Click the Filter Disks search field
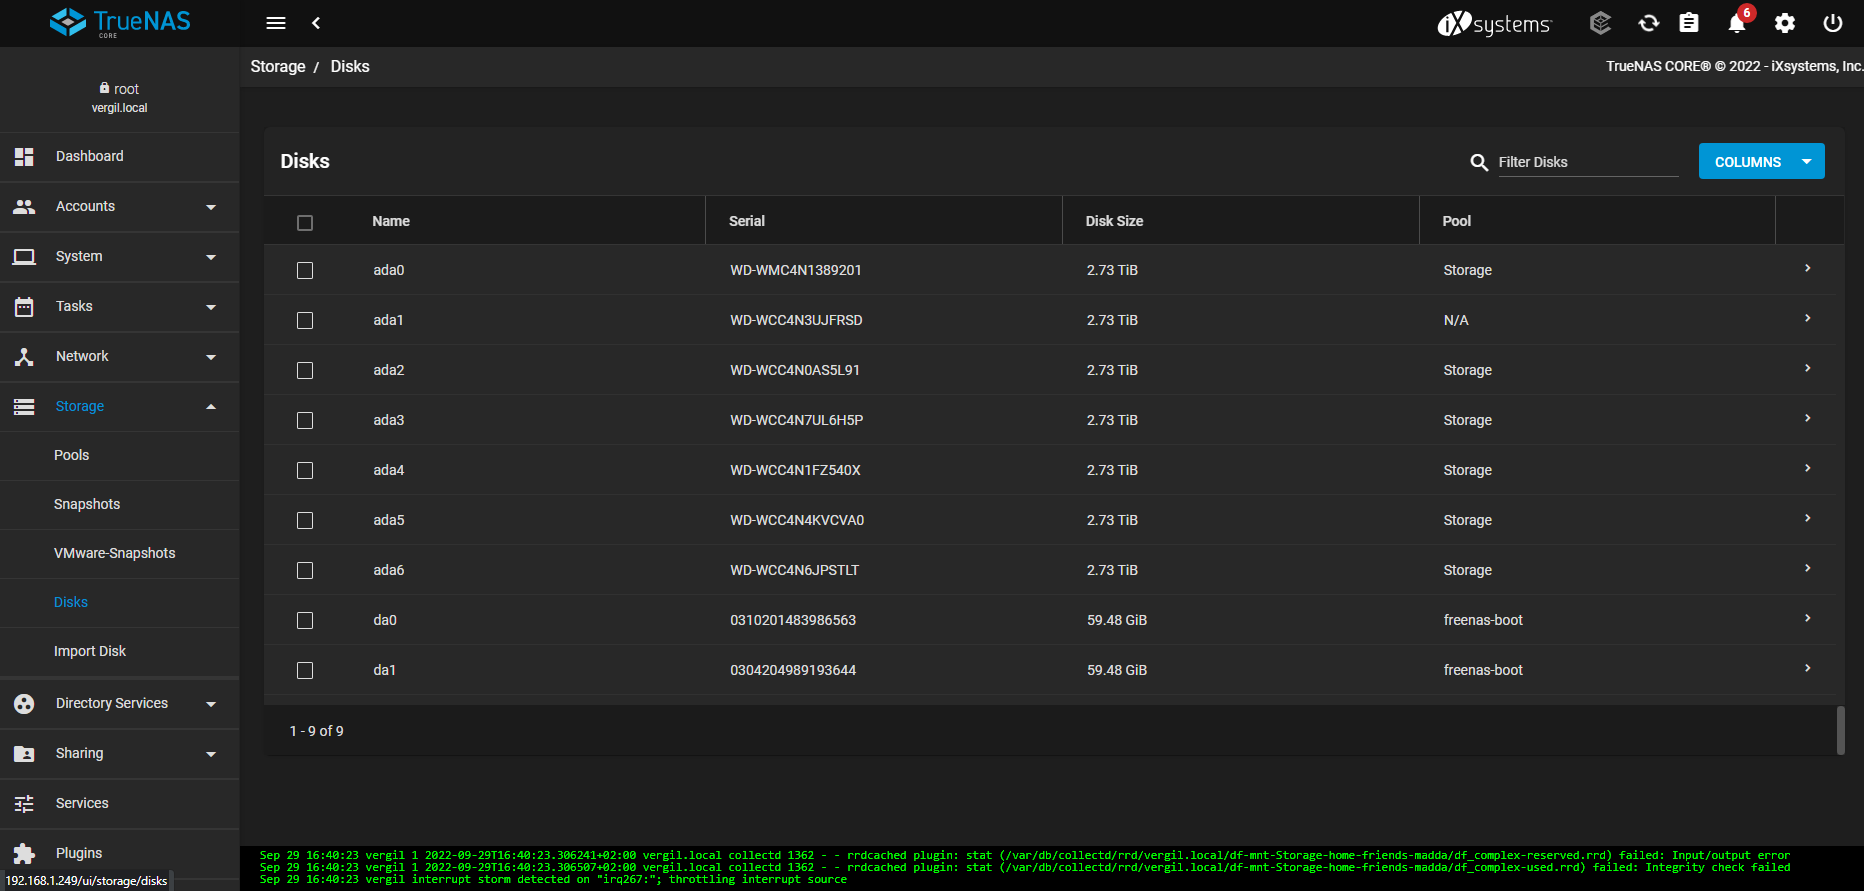1864x891 pixels. pos(1588,162)
